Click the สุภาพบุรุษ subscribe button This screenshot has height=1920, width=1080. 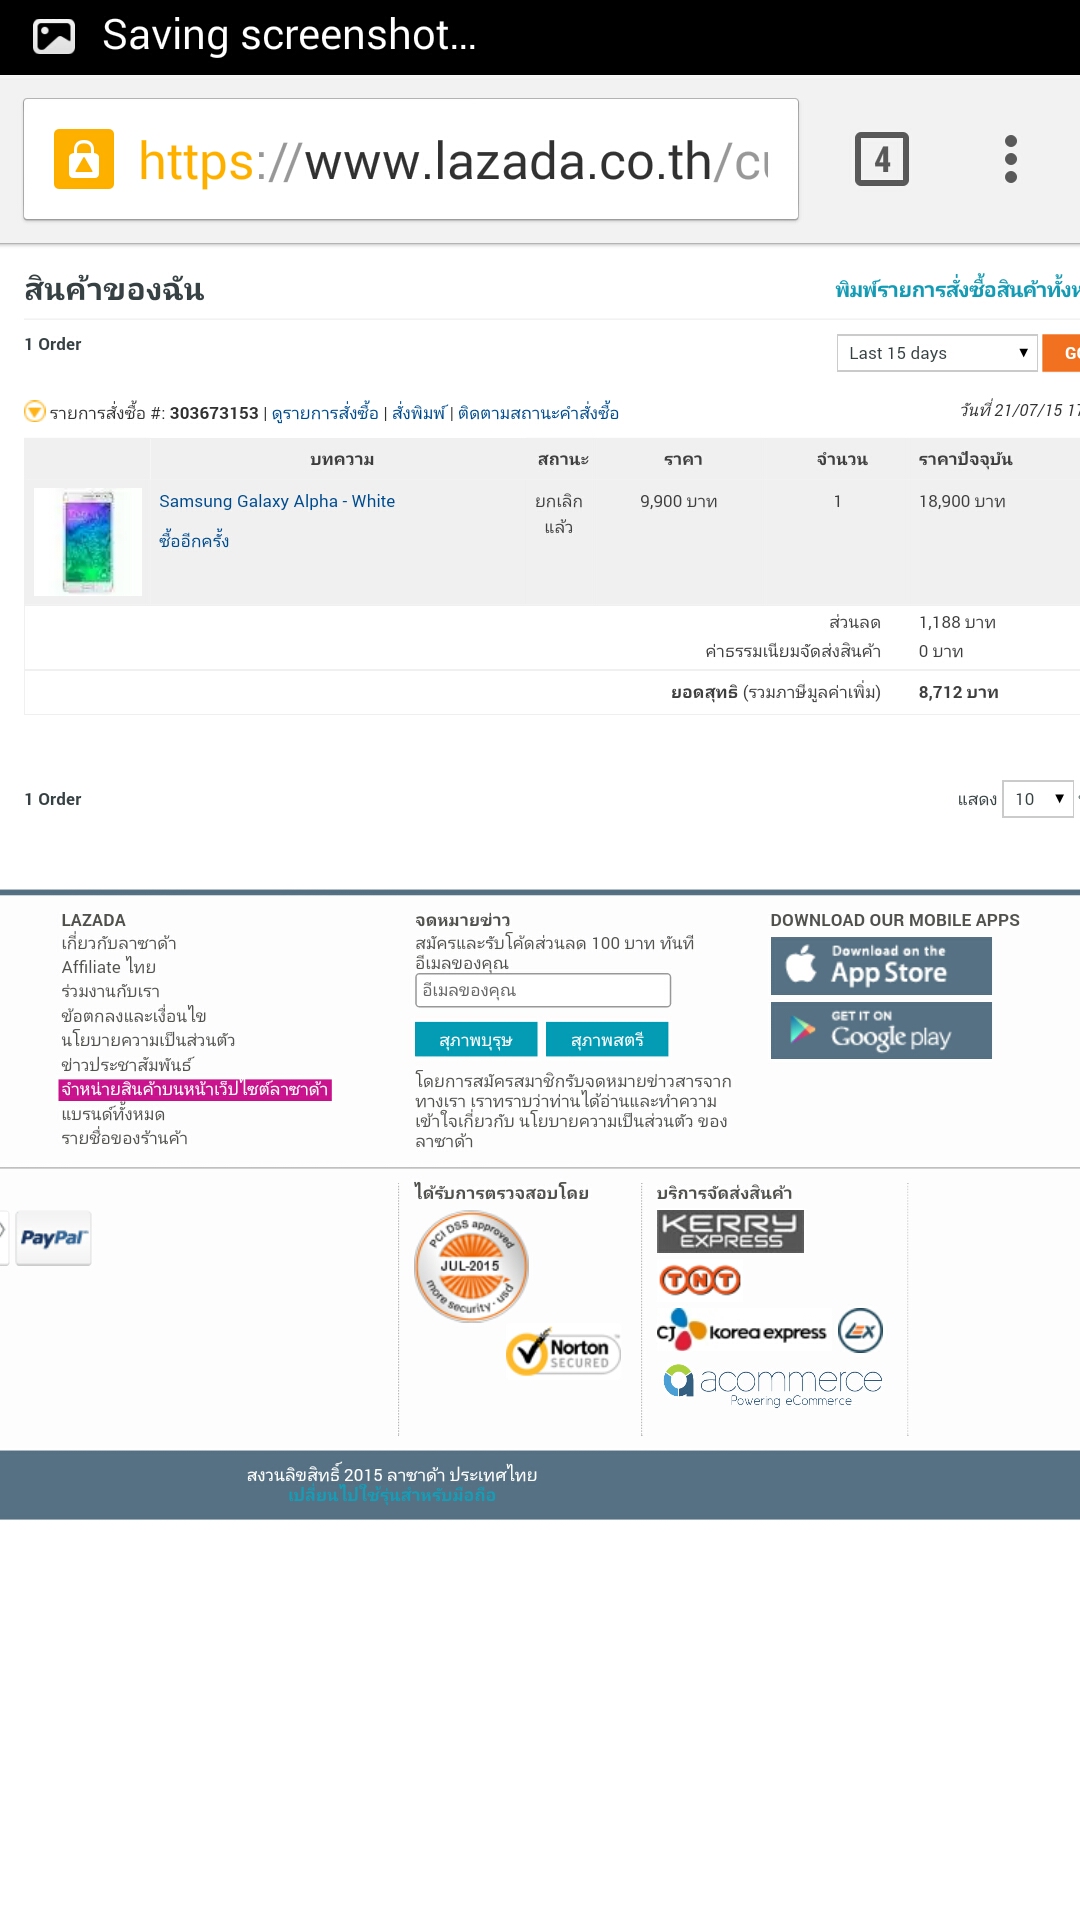coord(476,1040)
